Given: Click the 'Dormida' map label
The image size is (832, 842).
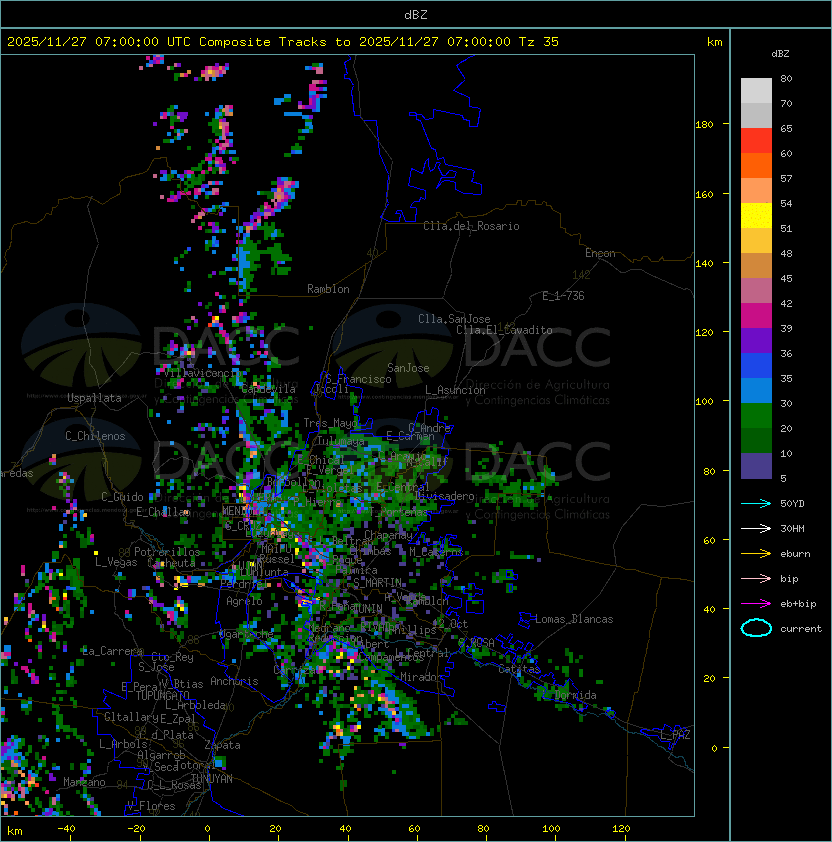Looking at the screenshot, I should click(575, 695).
